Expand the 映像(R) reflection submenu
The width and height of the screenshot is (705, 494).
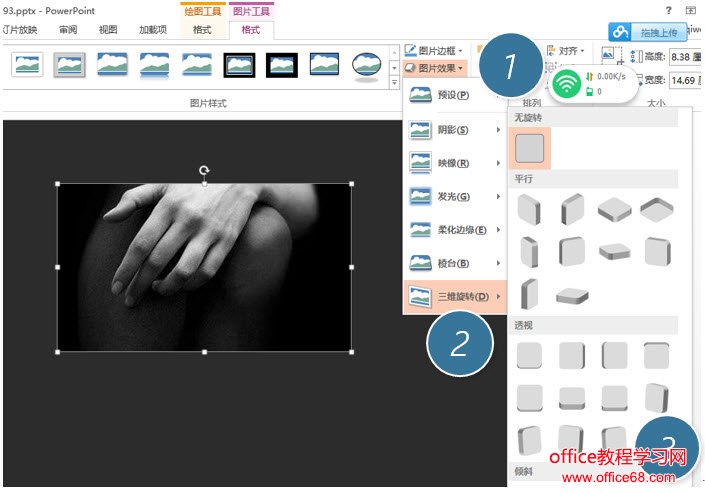click(455, 163)
